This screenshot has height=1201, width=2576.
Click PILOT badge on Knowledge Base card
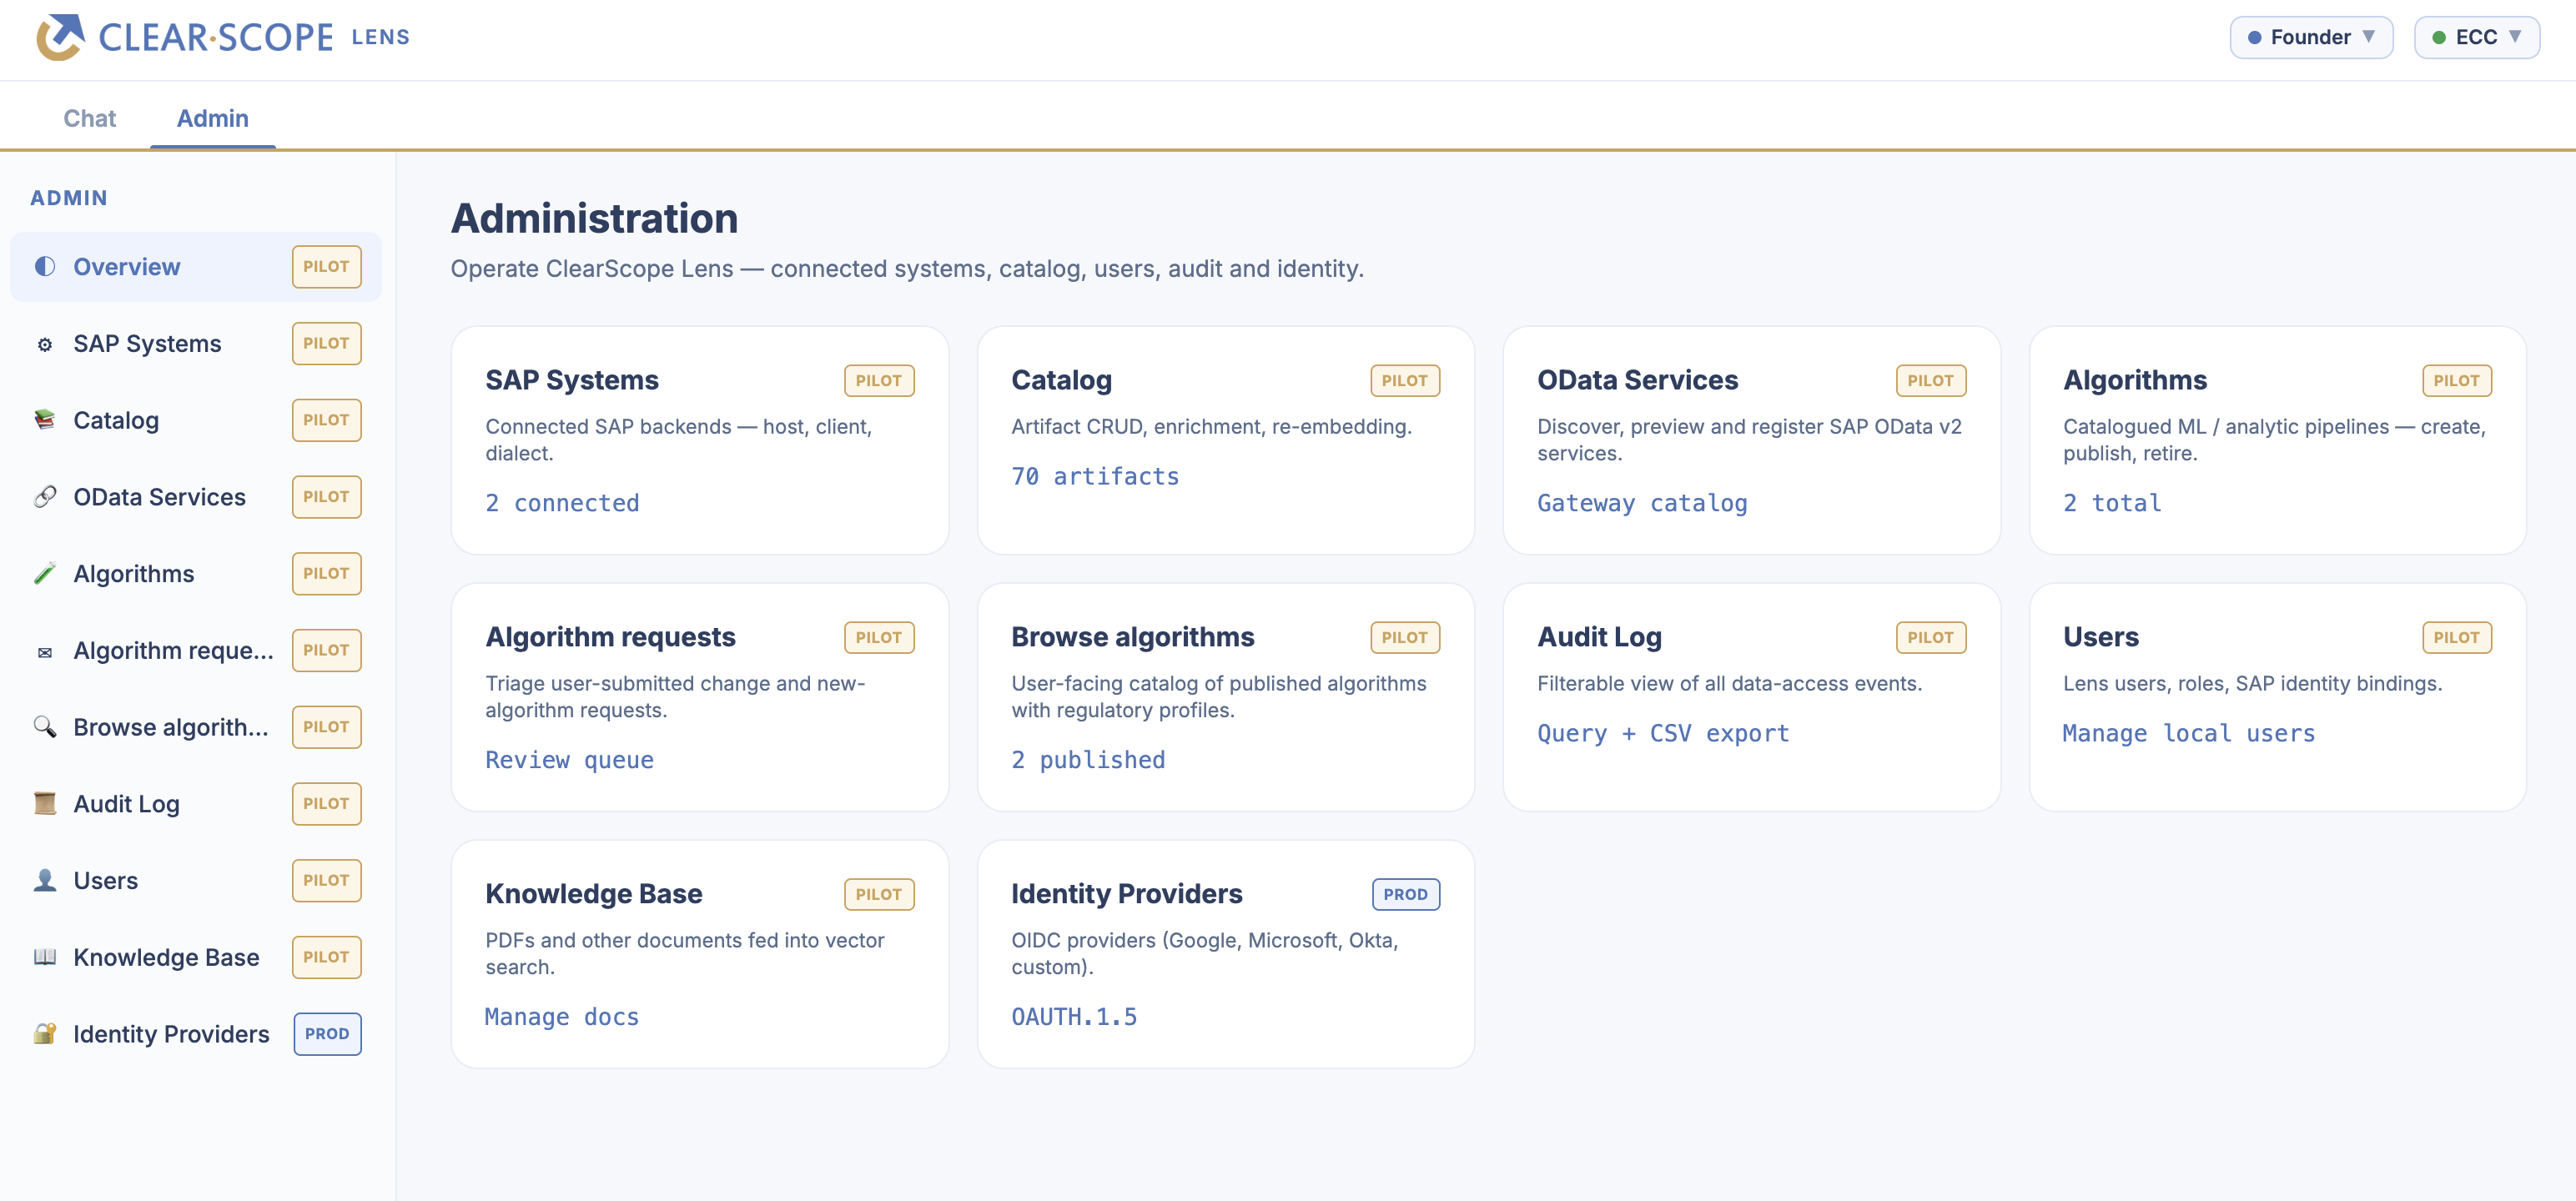click(x=879, y=894)
